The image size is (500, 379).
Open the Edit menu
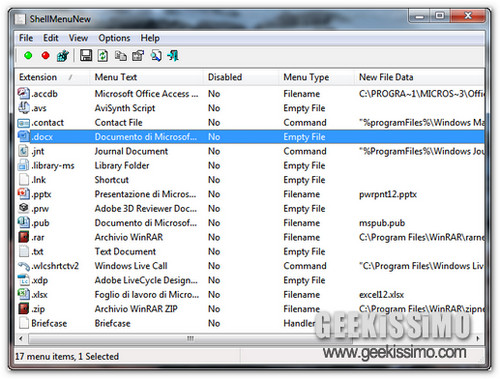click(x=51, y=38)
